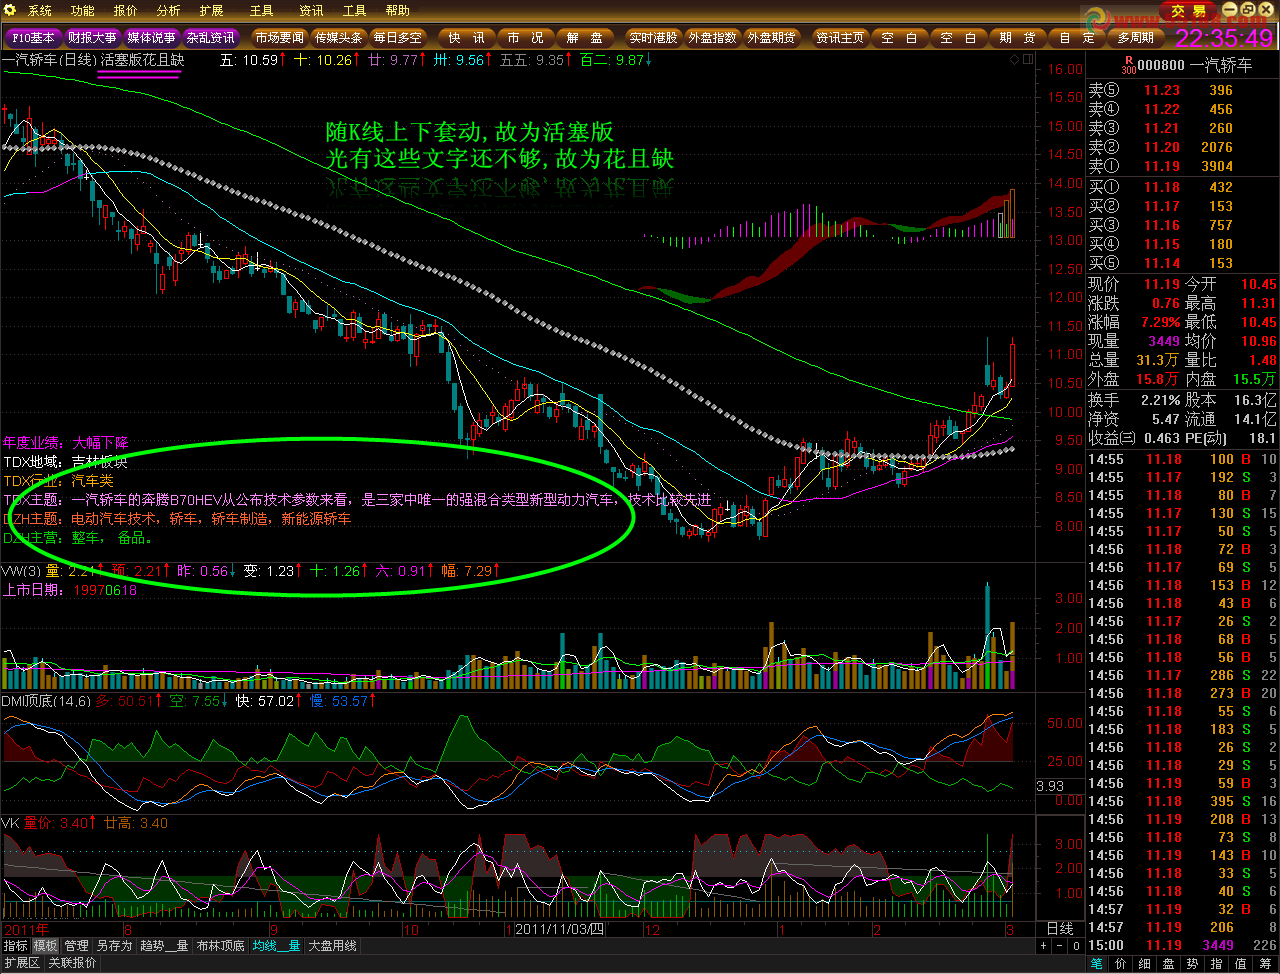Select the 价 tab in the quote panel
Viewport: 1280px width, 974px height.
pos(1120,964)
